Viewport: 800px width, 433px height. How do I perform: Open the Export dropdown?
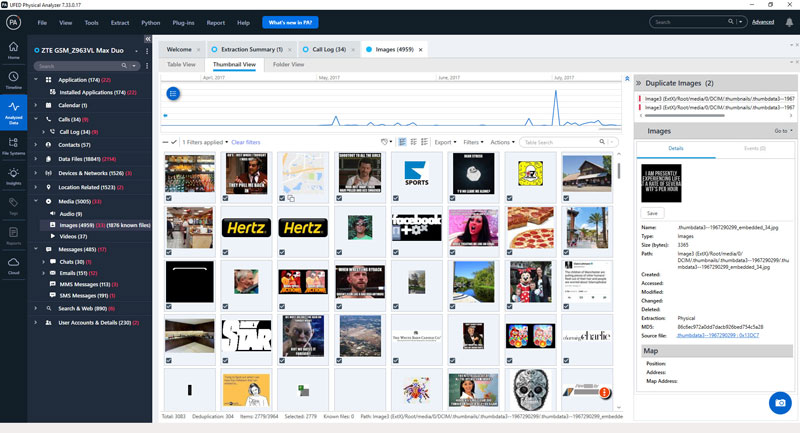(x=445, y=142)
